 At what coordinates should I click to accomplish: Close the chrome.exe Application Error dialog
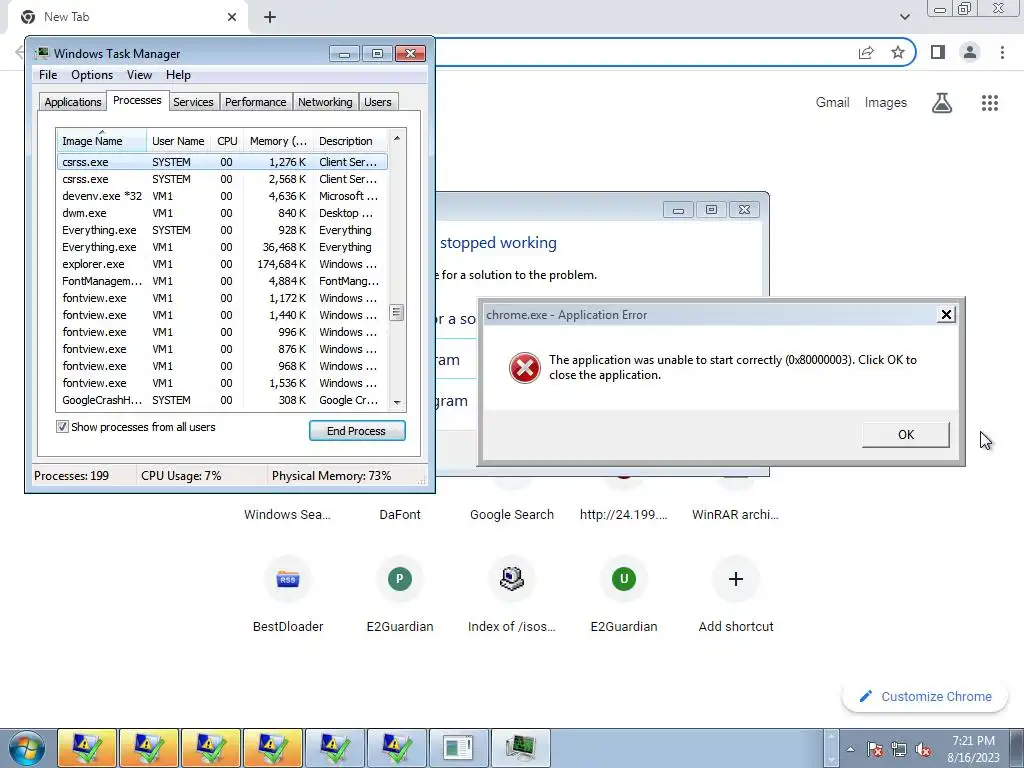(x=946, y=315)
